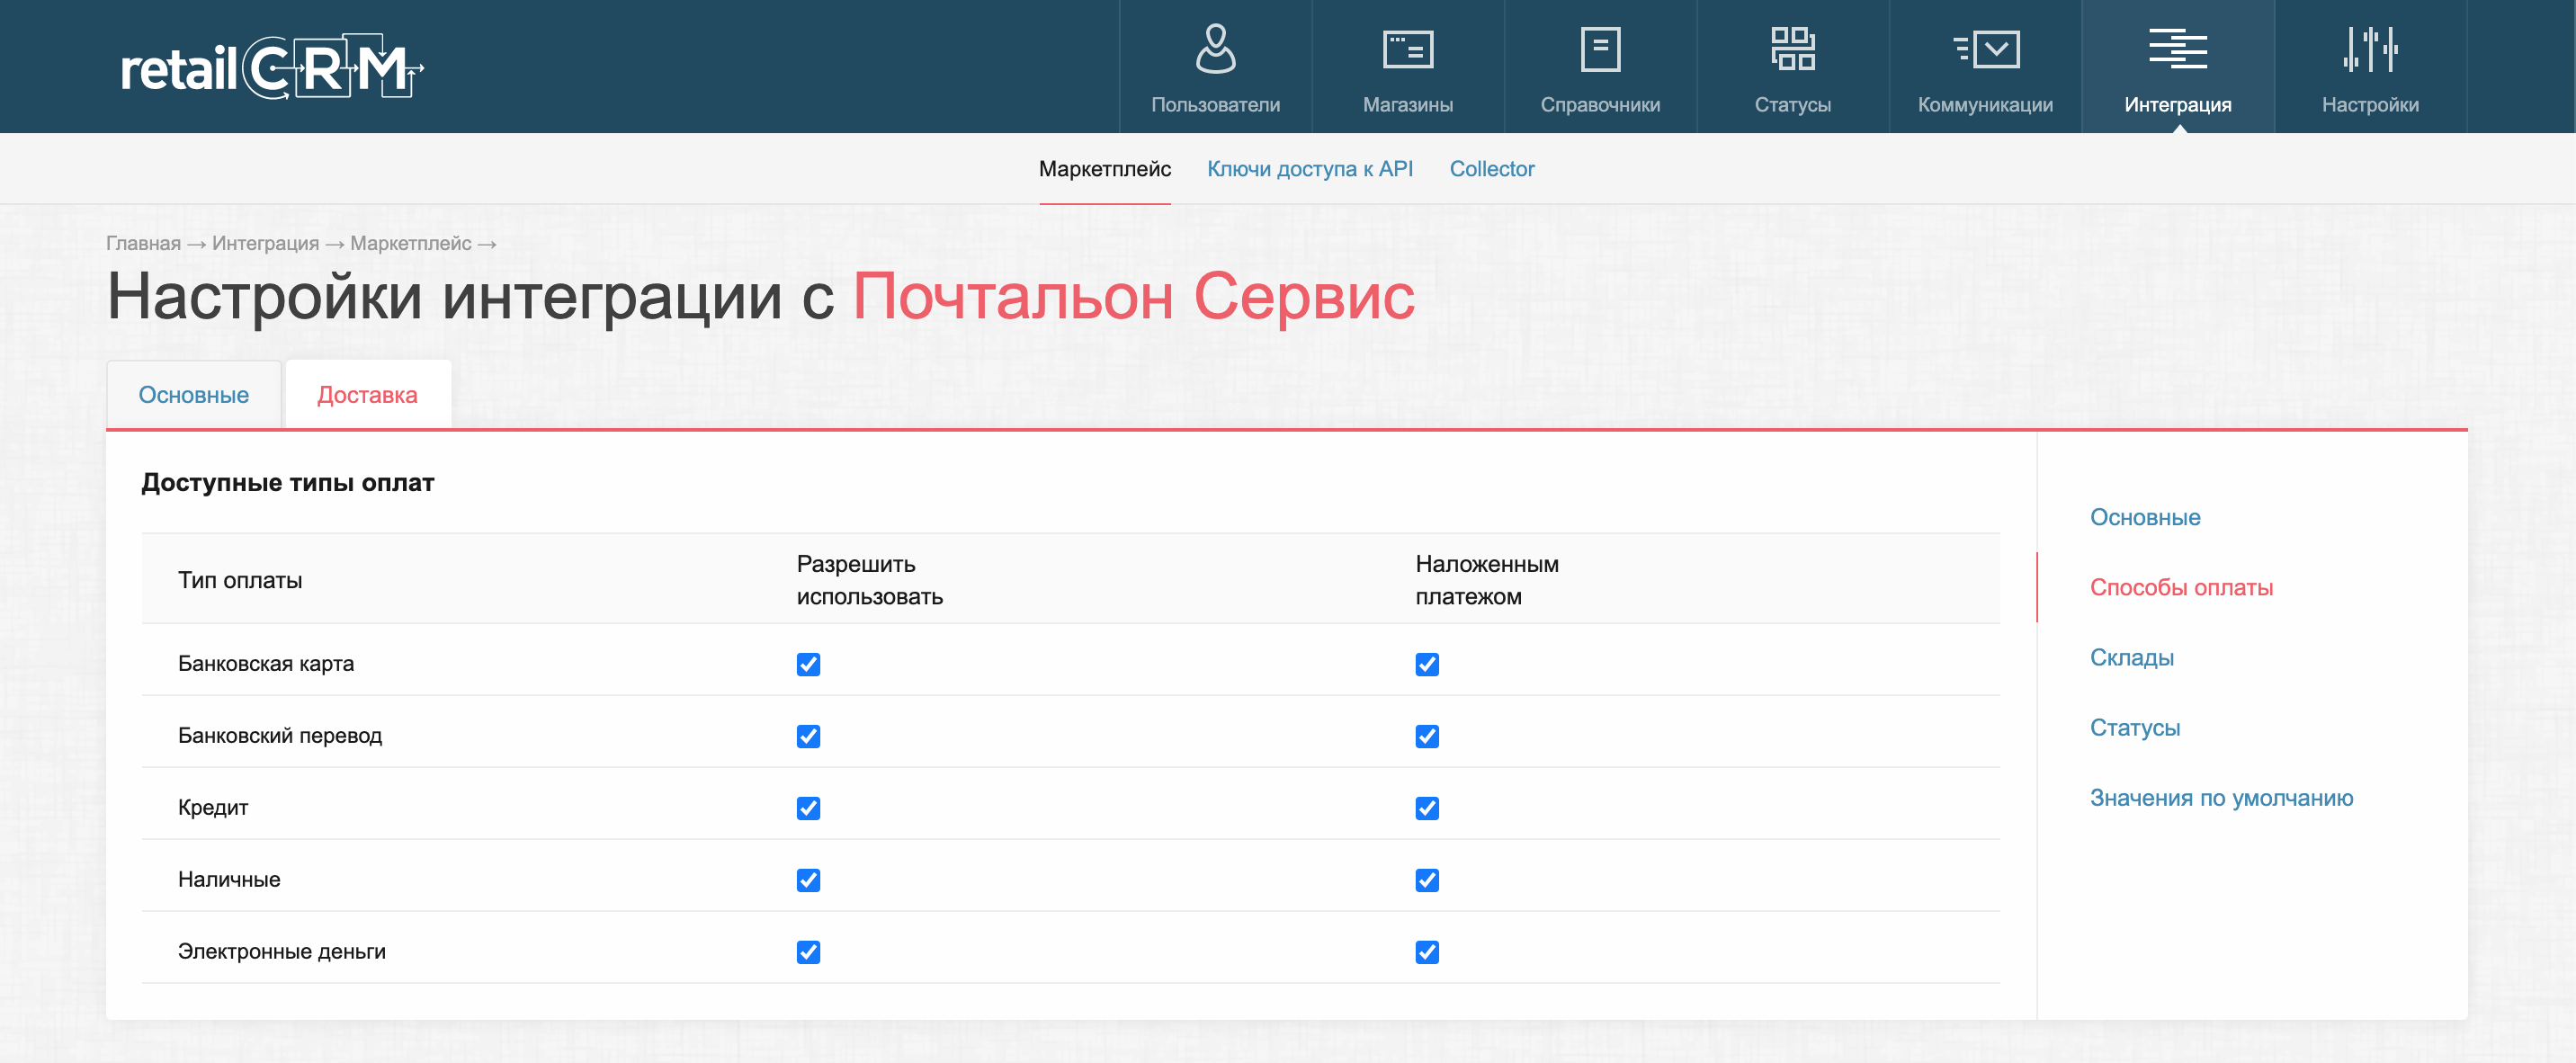Uncheck Разрешить использовать for Кредит
2576x1063 pixels.
pos(808,808)
